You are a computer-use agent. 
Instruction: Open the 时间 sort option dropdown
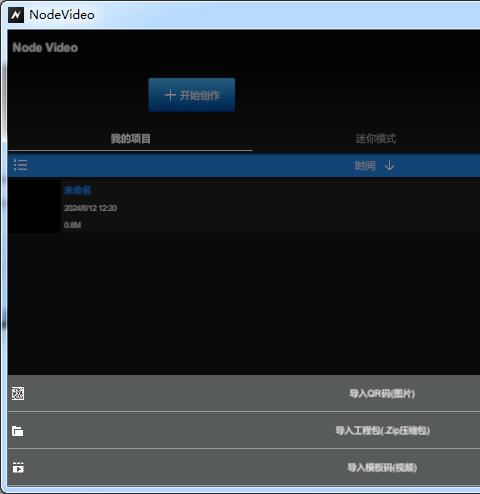[x=365, y=165]
